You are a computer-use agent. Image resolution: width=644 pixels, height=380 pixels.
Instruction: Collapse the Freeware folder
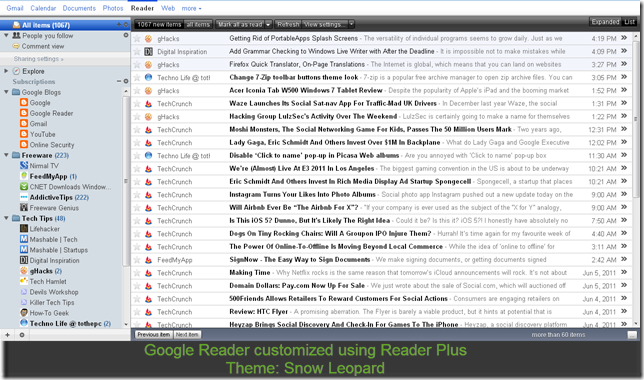(6, 155)
